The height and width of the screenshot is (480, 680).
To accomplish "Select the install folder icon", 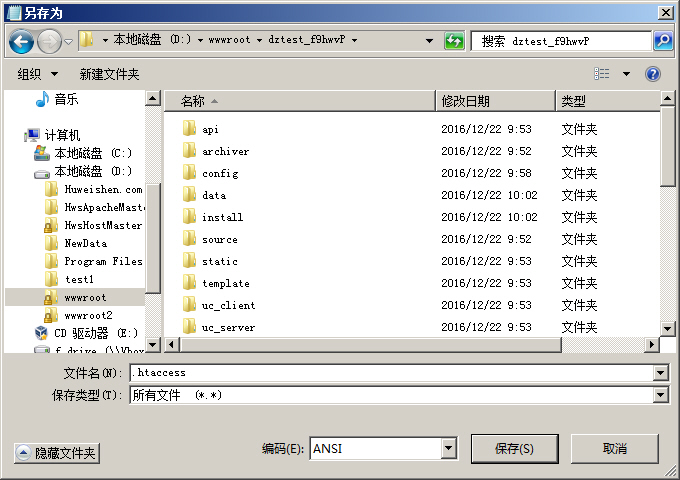I will pos(189,217).
